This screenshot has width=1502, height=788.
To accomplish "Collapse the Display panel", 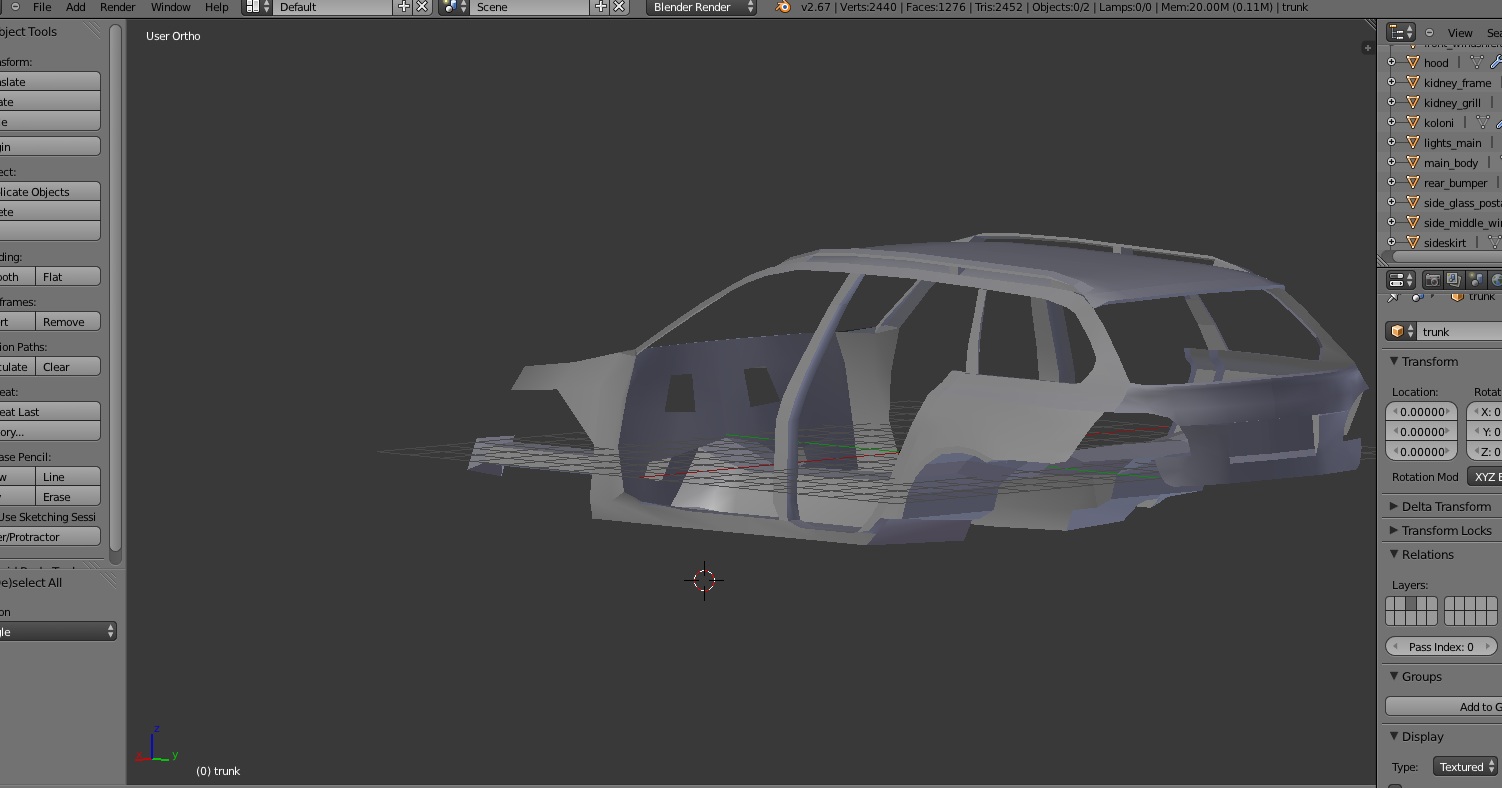I will click(1394, 736).
